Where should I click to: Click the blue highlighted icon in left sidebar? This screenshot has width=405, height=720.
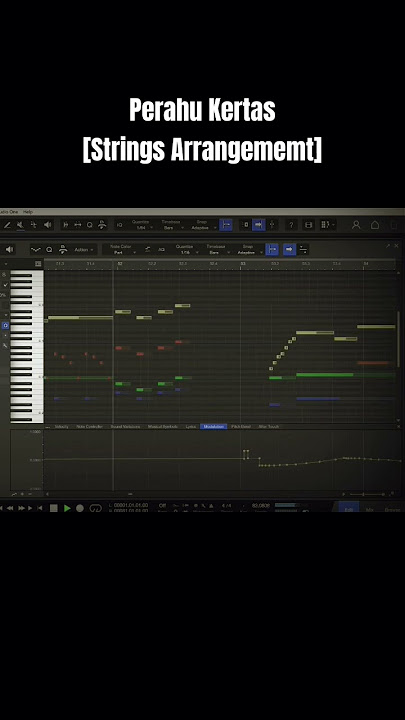click(x=5, y=325)
